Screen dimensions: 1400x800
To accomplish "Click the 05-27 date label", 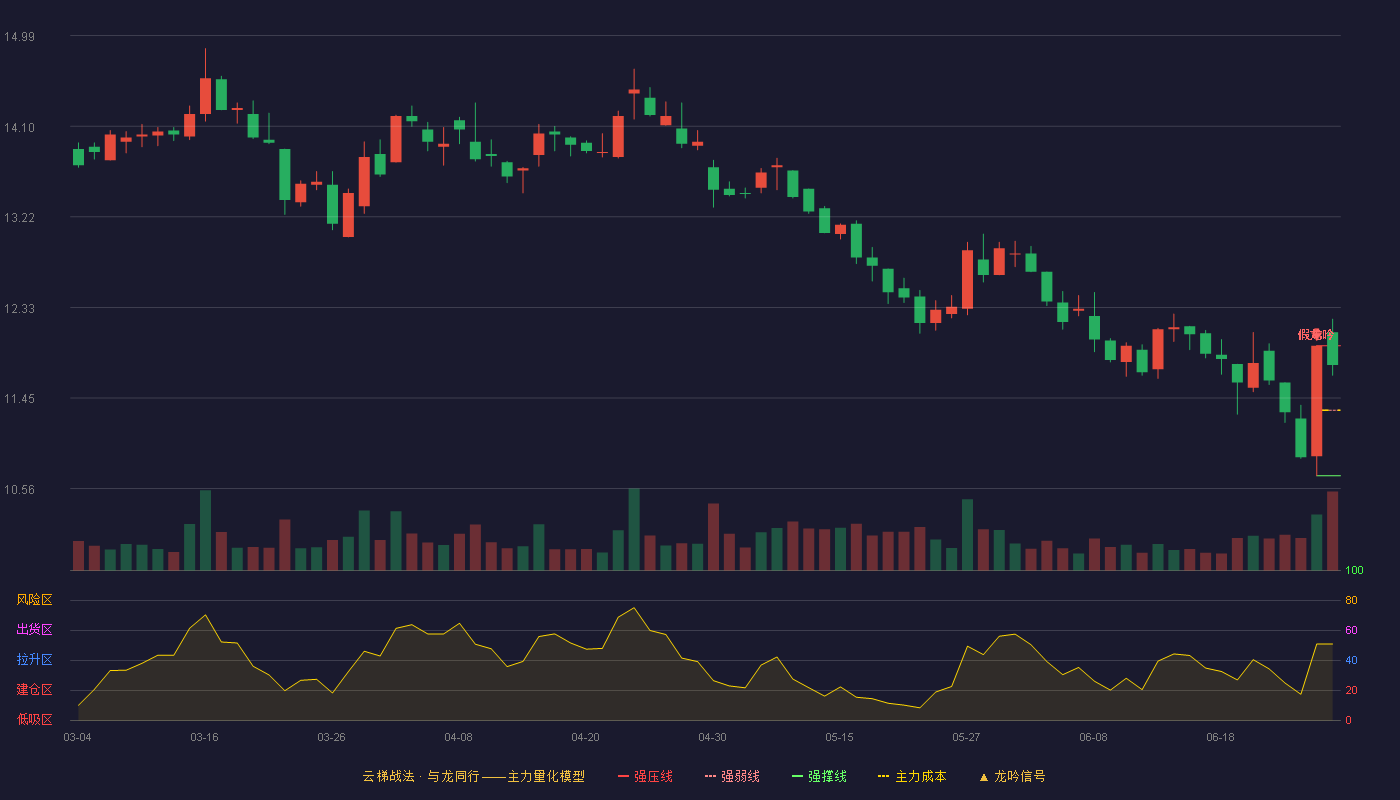I will coord(966,737).
